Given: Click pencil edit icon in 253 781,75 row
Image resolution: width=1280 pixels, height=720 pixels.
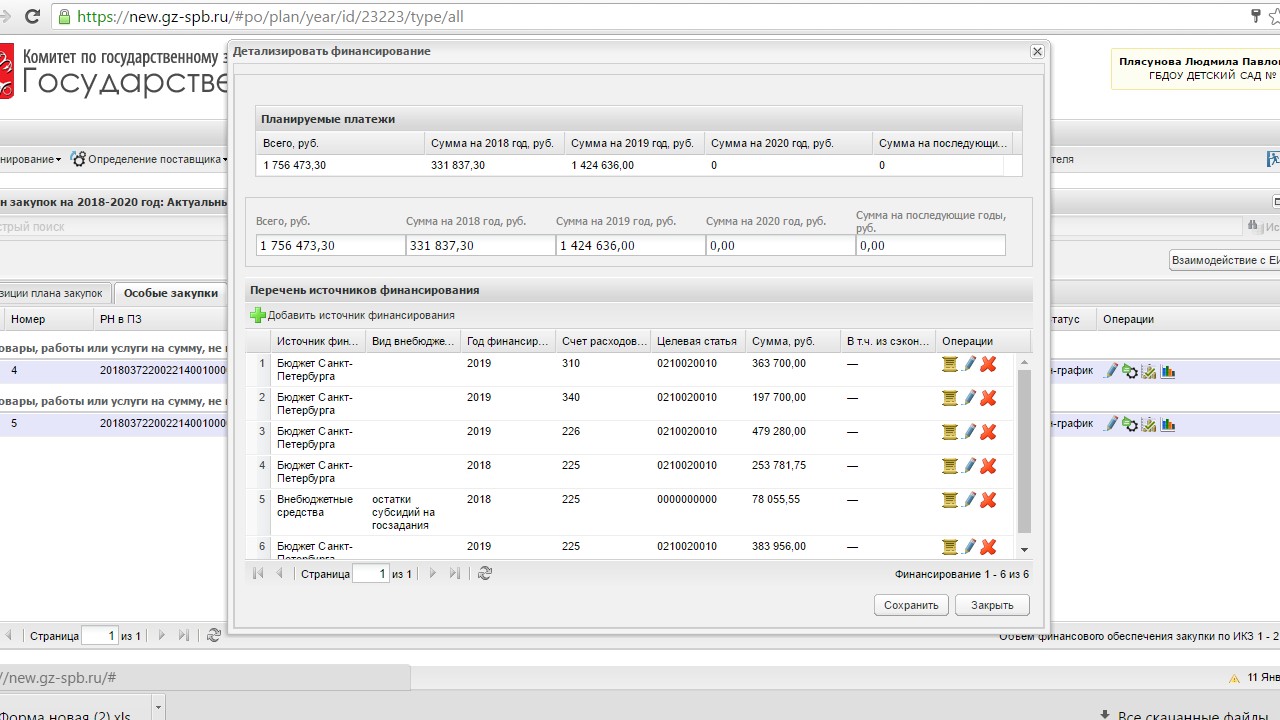Looking at the screenshot, I should pos(969,467).
